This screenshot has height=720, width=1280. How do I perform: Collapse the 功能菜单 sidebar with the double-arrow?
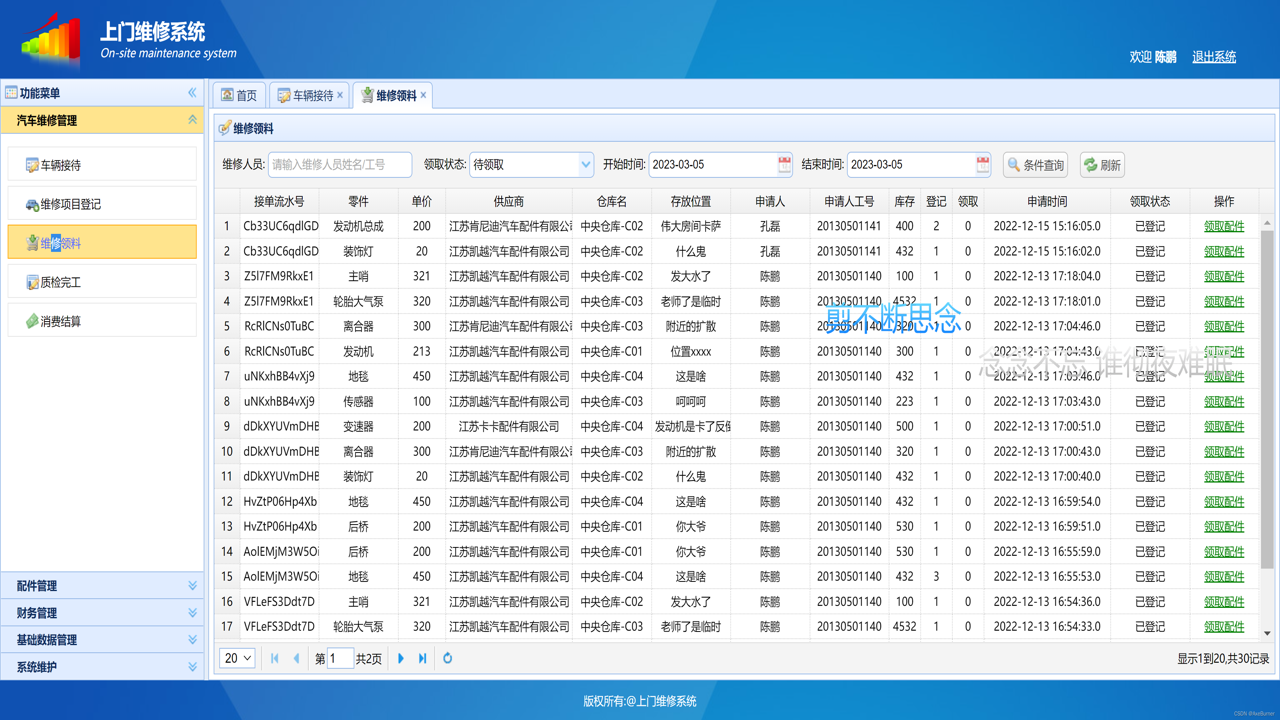192,93
